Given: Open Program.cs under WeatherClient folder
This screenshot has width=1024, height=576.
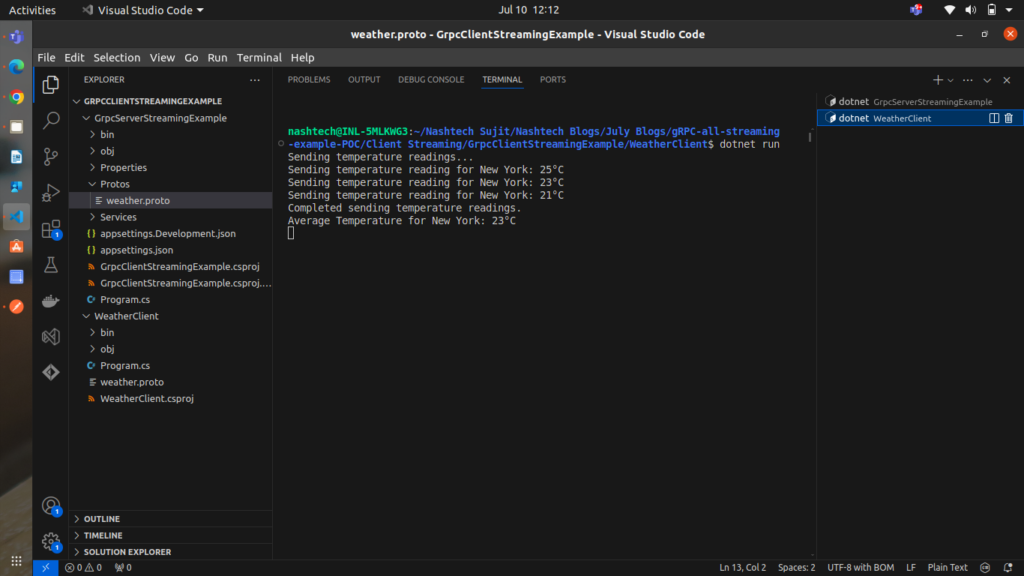Looking at the screenshot, I should 124,366.
